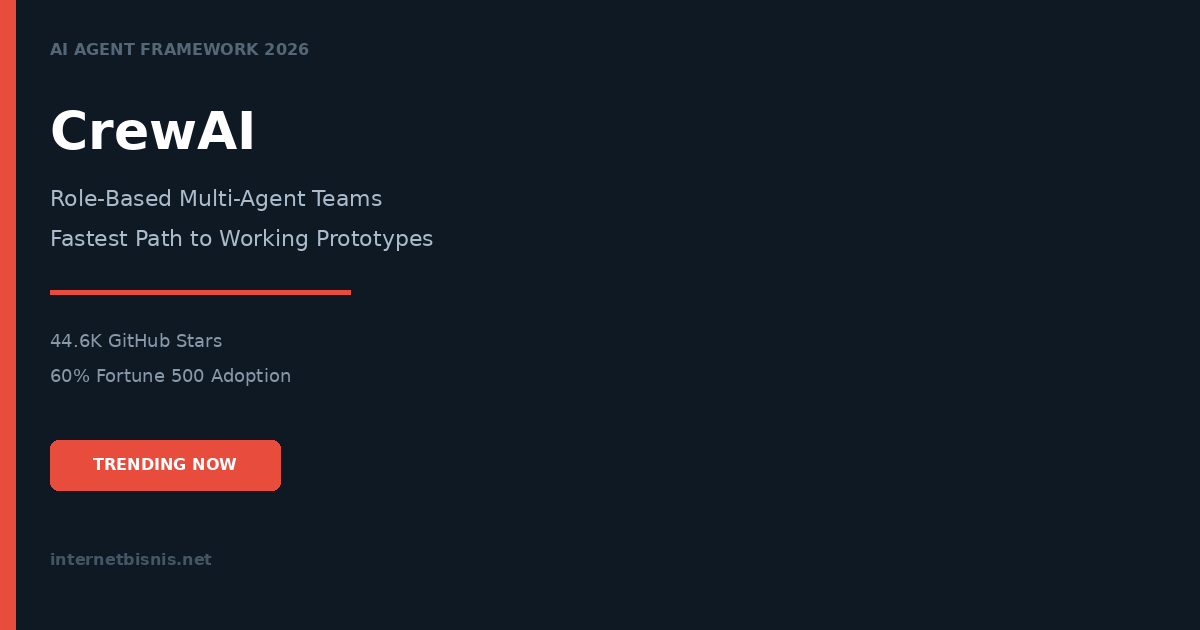Click the 60% figure
This screenshot has width=1200, height=630.
(x=70, y=376)
